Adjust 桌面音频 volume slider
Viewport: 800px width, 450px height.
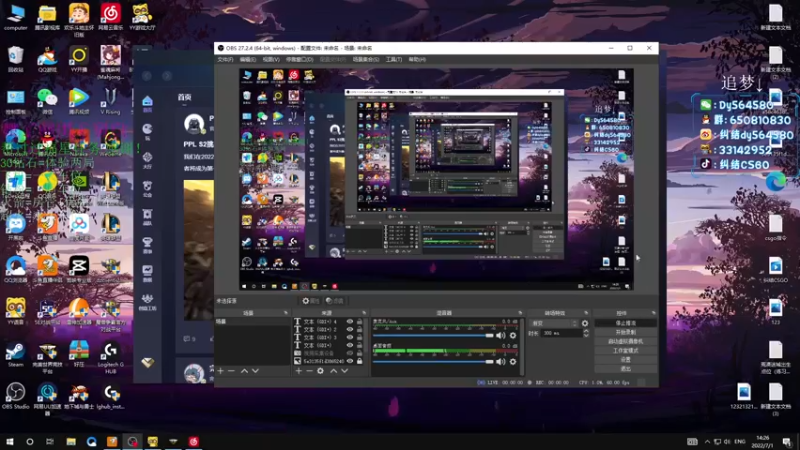pyautogui.click(x=433, y=361)
